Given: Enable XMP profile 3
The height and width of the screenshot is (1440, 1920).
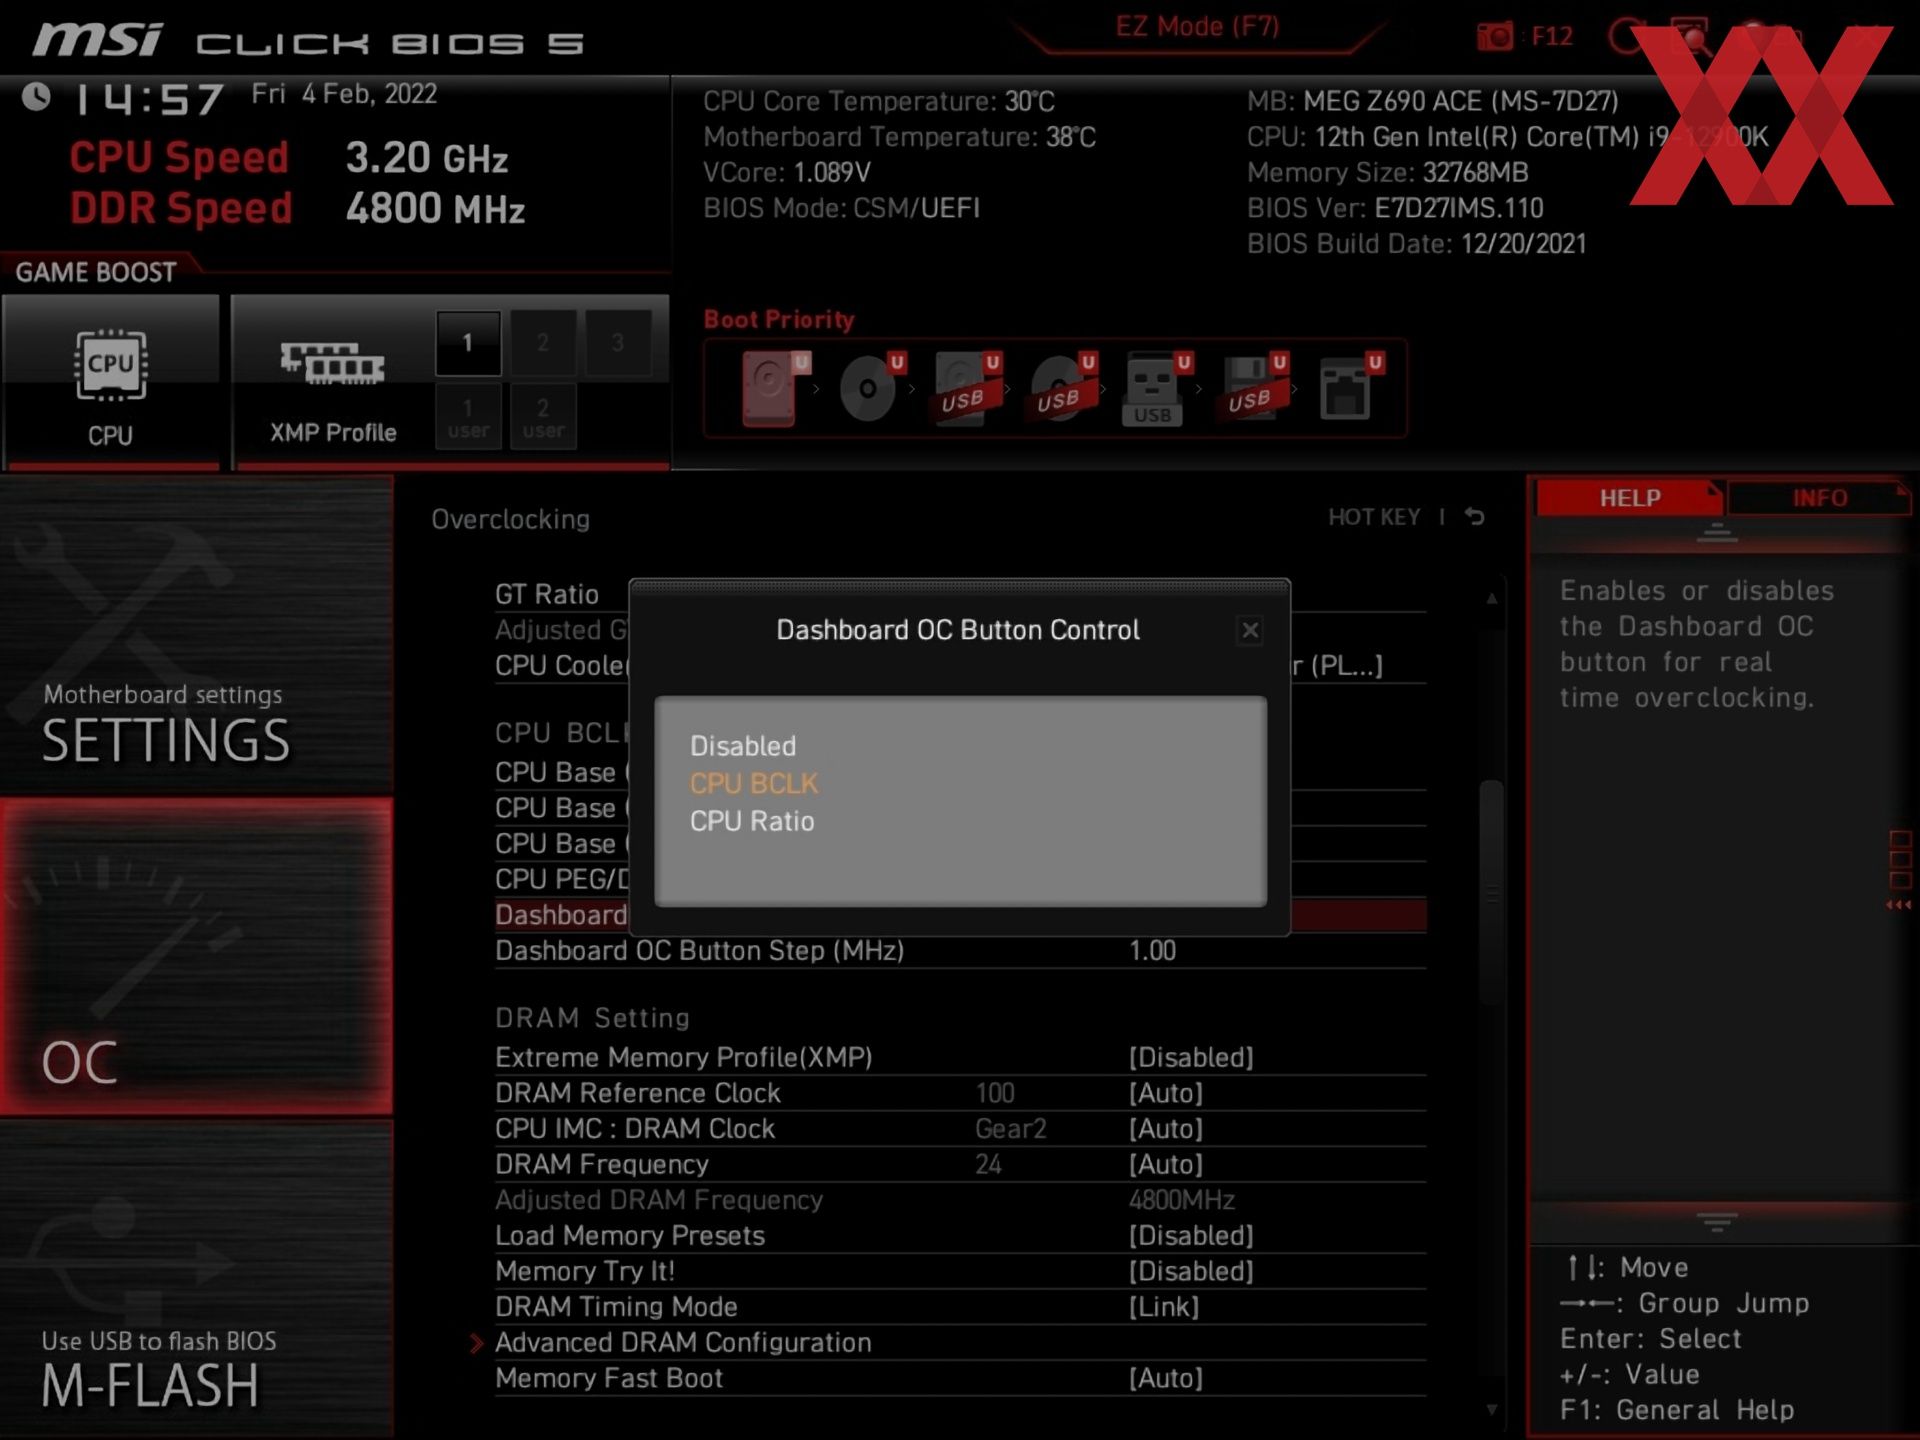Looking at the screenshot, I should tap(618, 343).
